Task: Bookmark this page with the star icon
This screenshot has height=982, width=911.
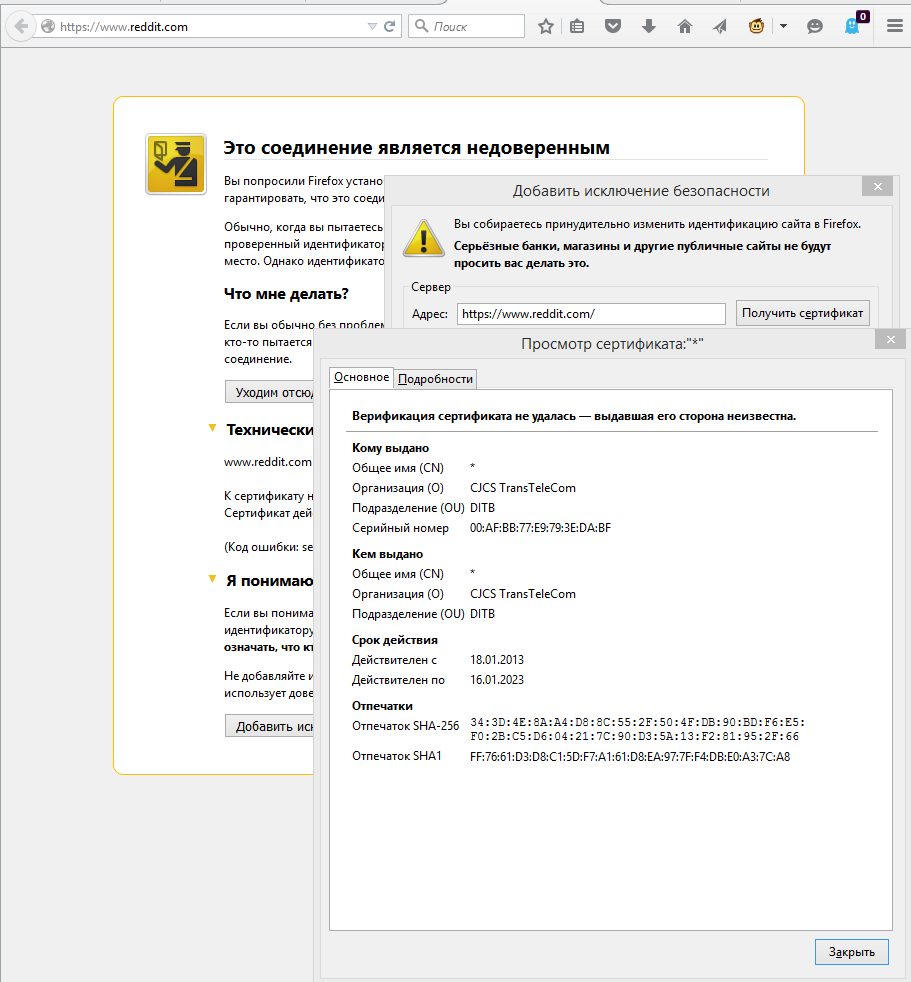Action: (x=545, y=27)
